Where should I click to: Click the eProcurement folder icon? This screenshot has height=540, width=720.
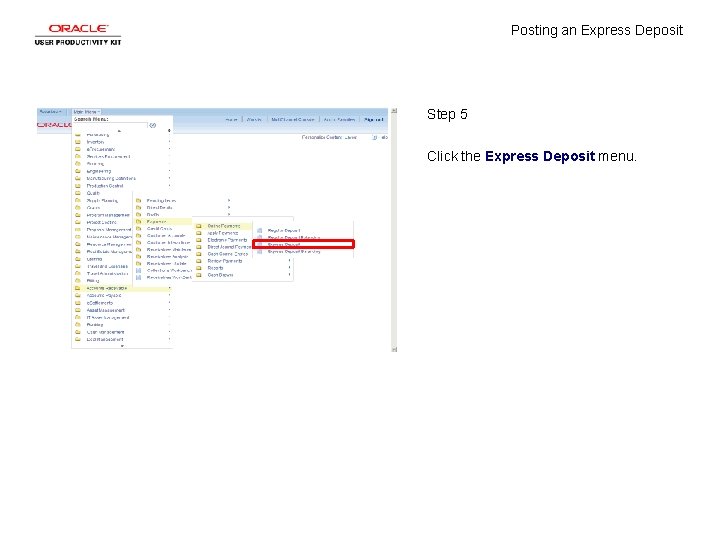coord(78,149)
